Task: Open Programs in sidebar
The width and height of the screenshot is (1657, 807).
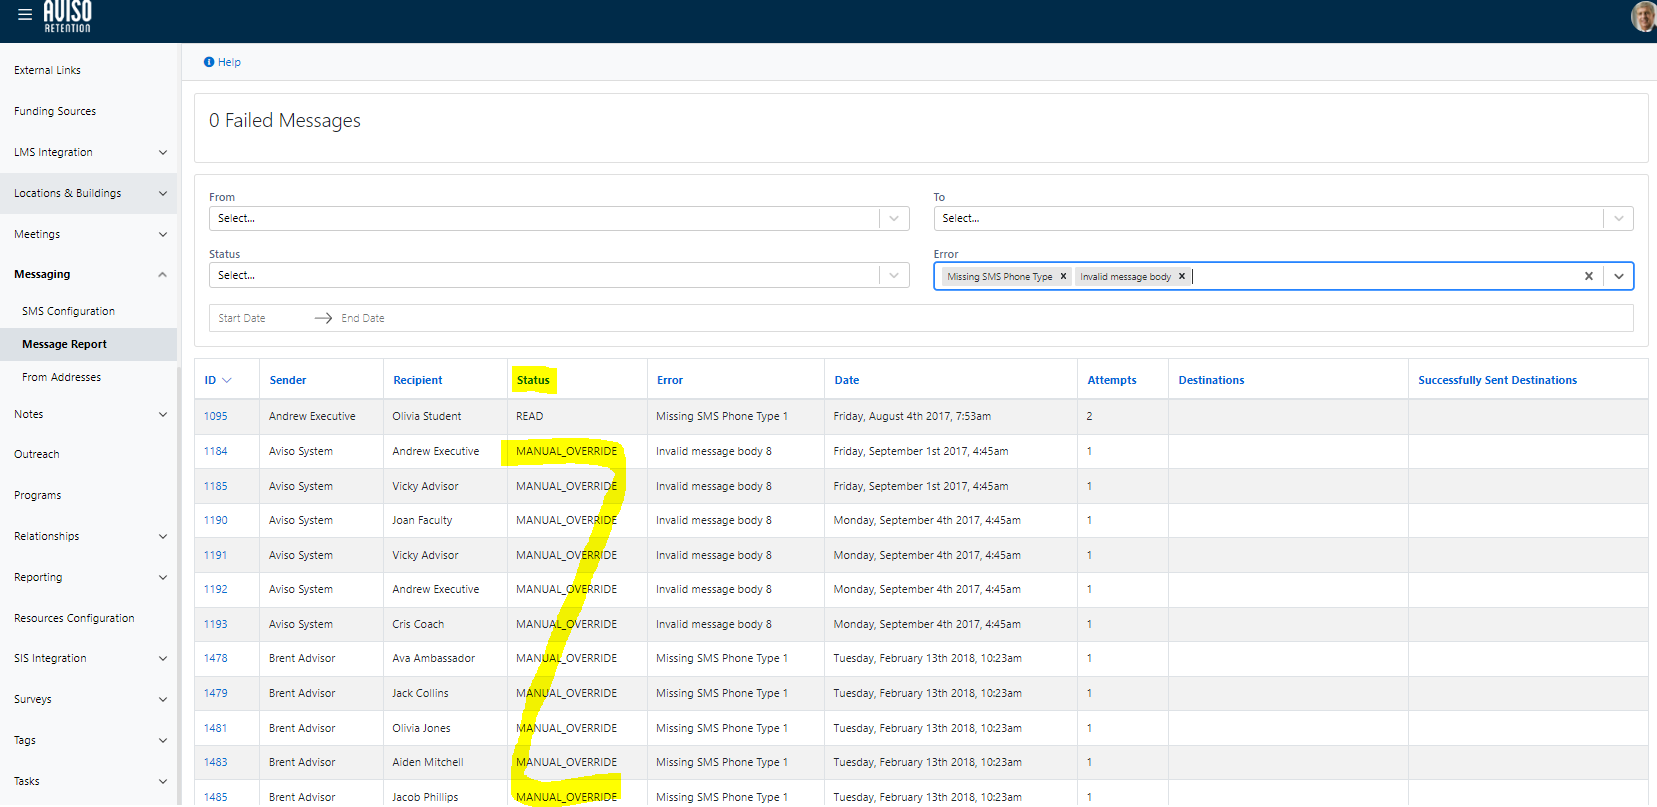Action: 38,495
